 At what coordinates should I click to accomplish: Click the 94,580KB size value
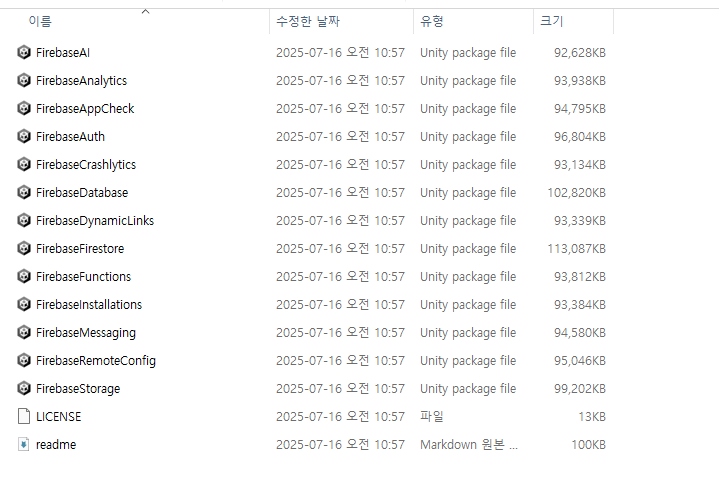tap(580, 332)
